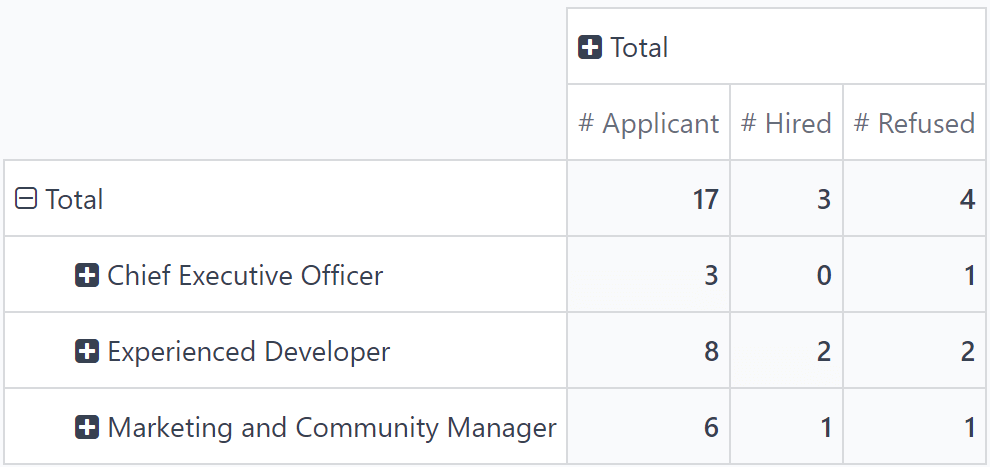Screen dimensions: 990x467
Task: Sort by the # Refused column header
Action: (914, 123)
